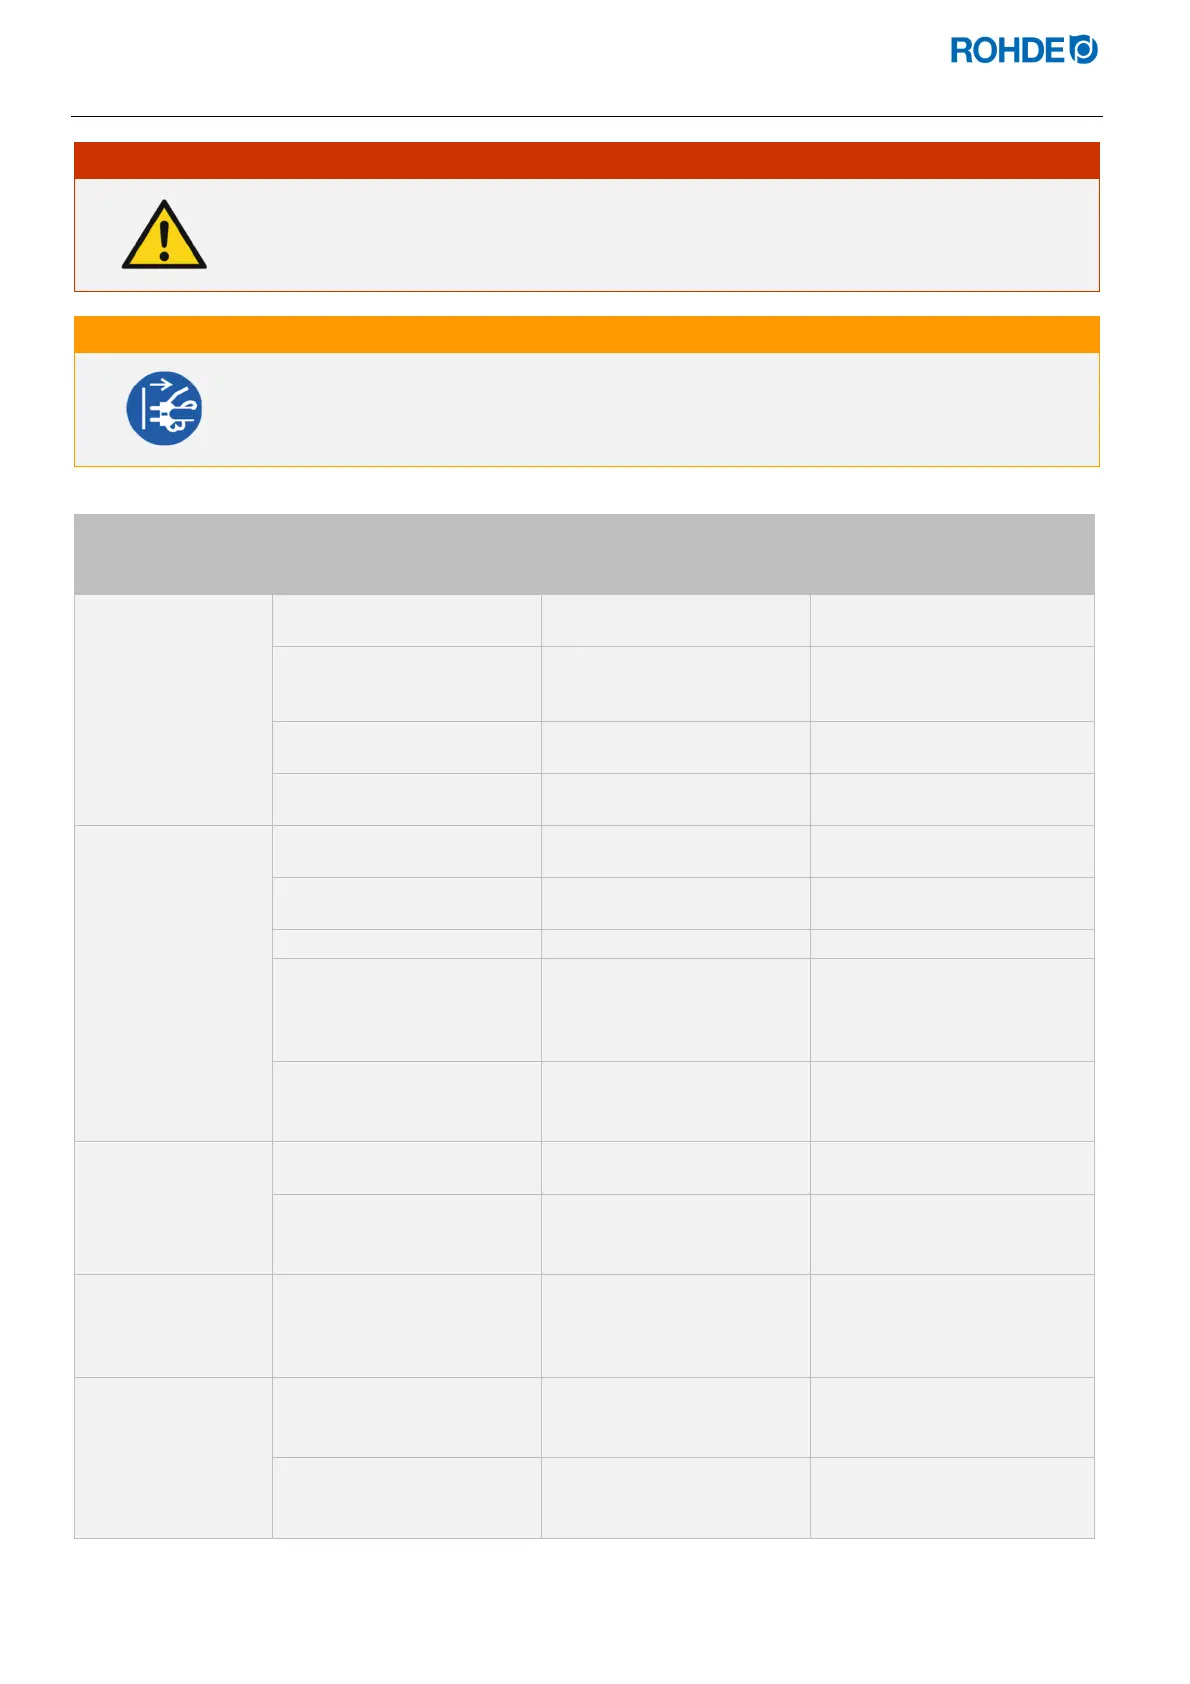Select the fourth merged cell in the first table column

(x=173, y=1325)
